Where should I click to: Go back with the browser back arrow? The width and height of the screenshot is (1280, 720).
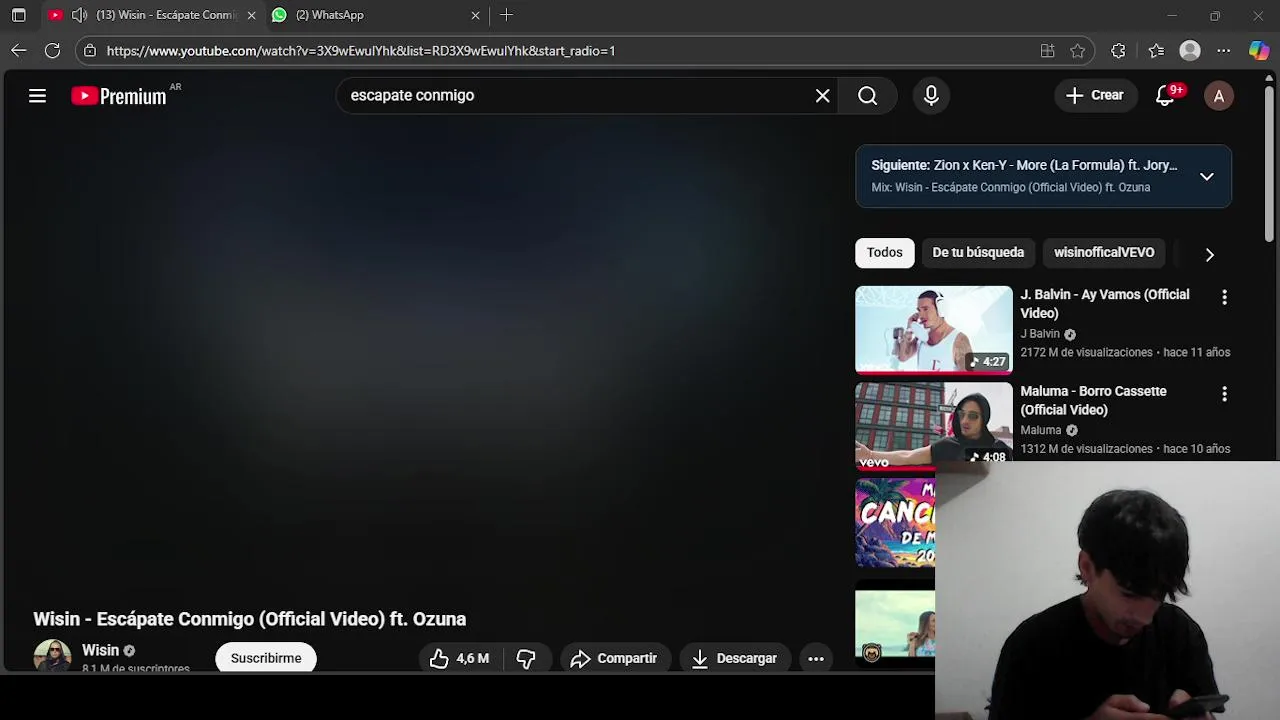pos(19,50)
